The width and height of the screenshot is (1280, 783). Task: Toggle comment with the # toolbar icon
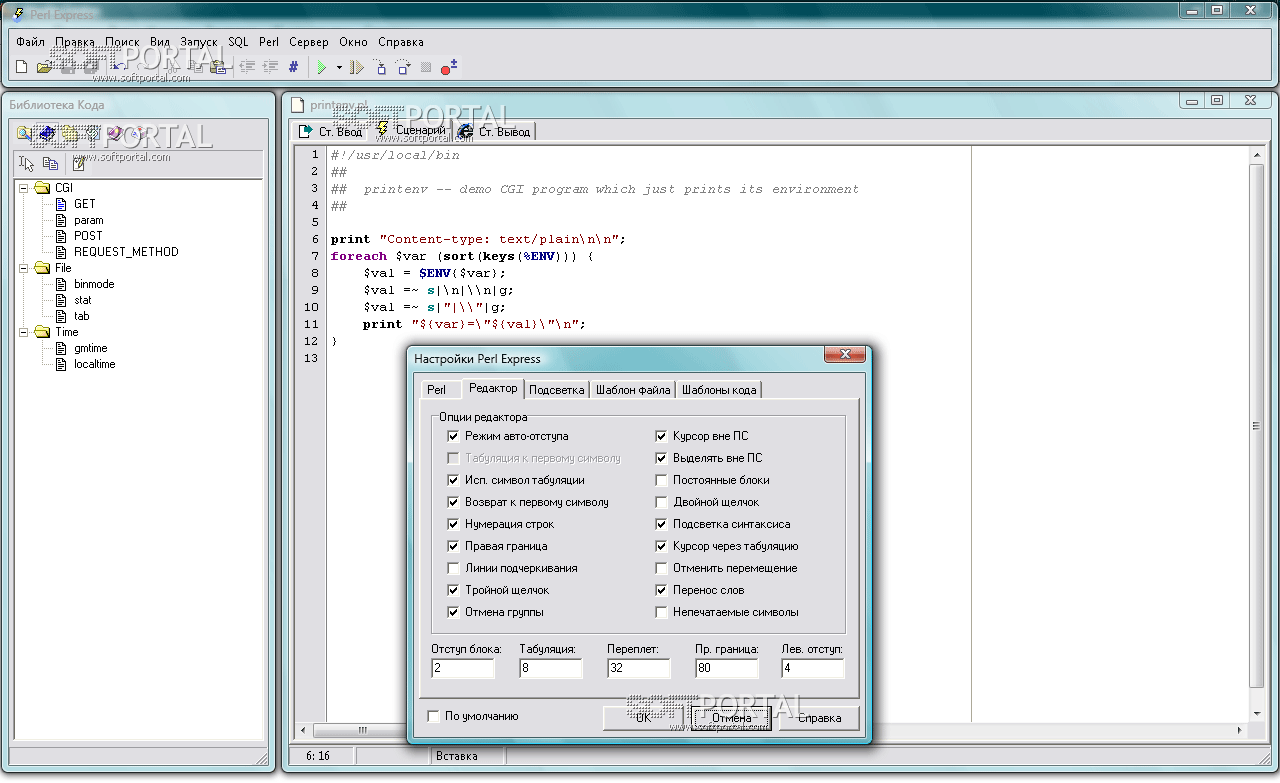[293, 67]
